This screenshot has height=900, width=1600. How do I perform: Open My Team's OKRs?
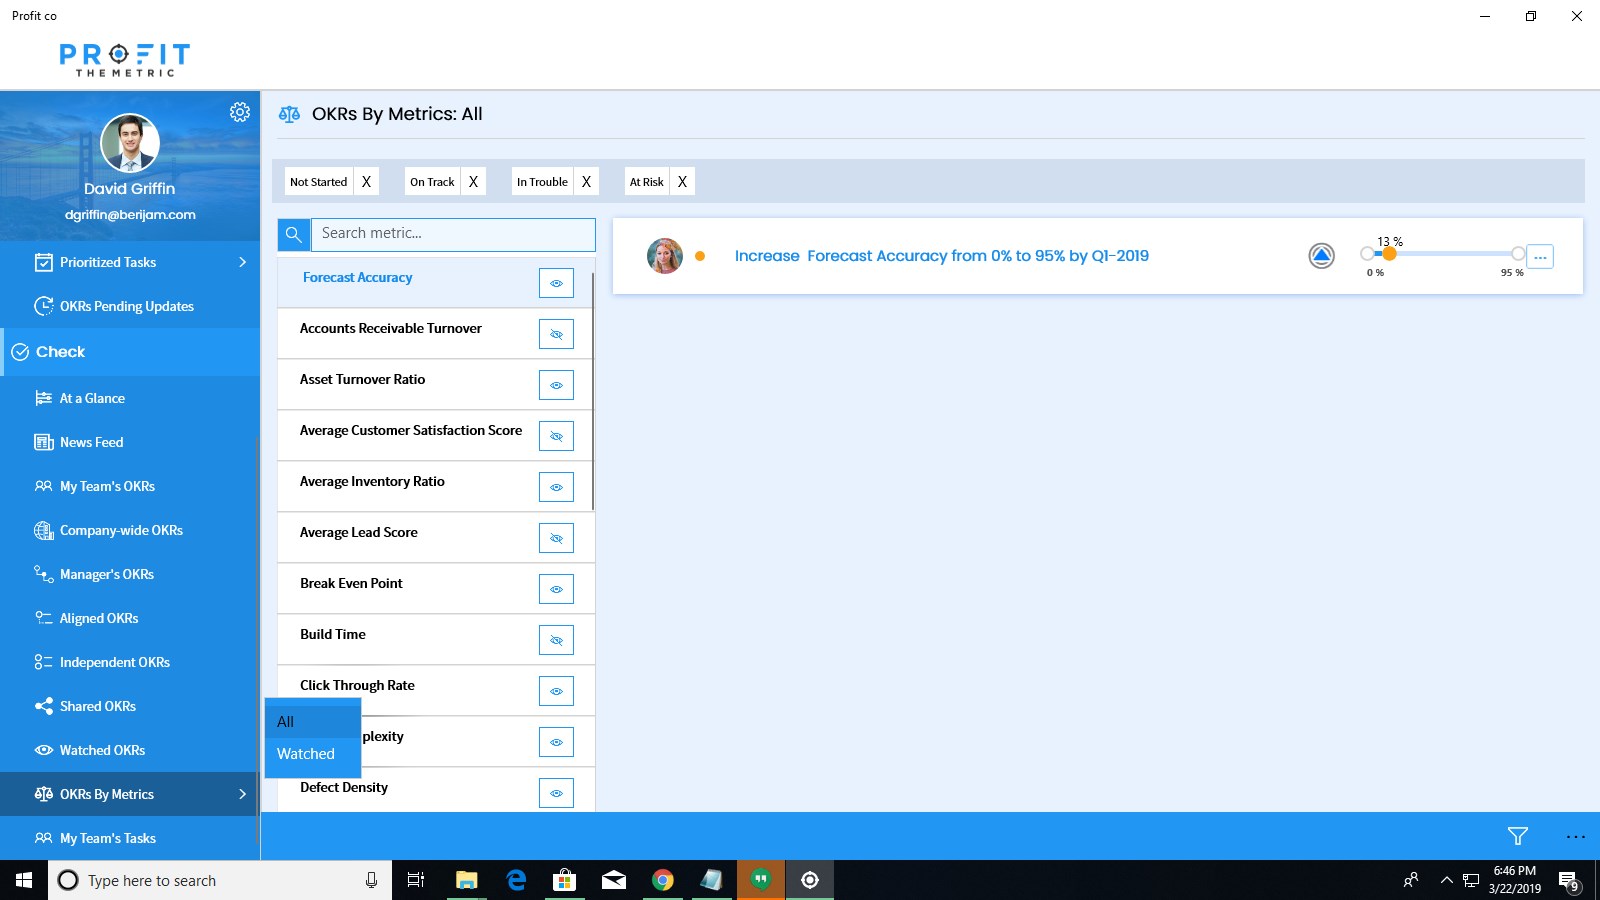pos(130,486)
